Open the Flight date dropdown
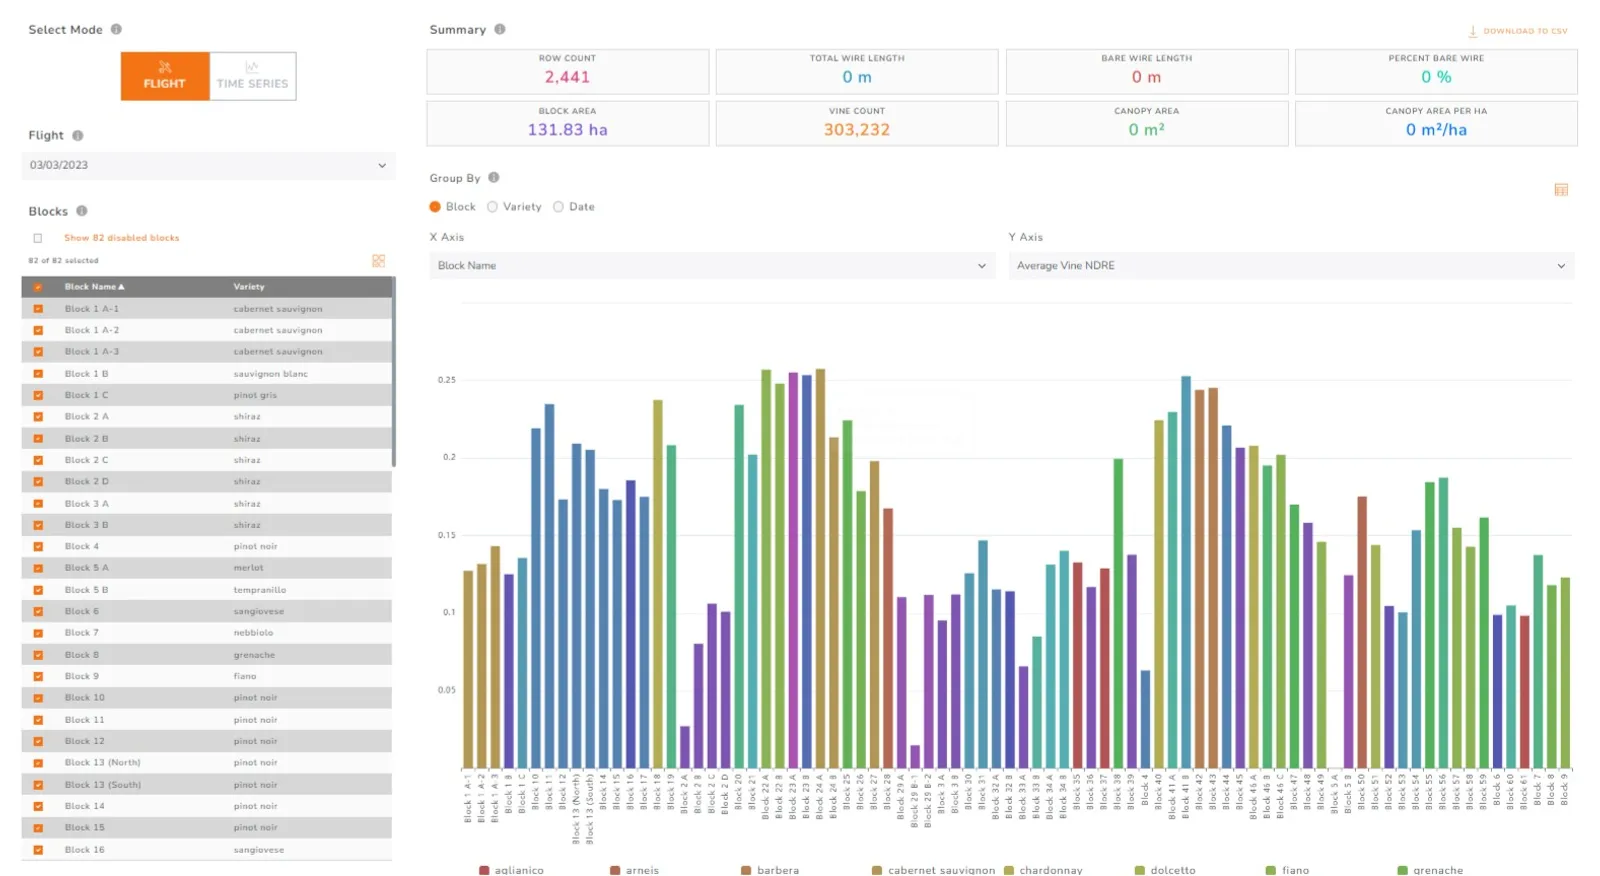Image resolution: width=1600 pixels, height=876 pixels. (x=208, y=166)
